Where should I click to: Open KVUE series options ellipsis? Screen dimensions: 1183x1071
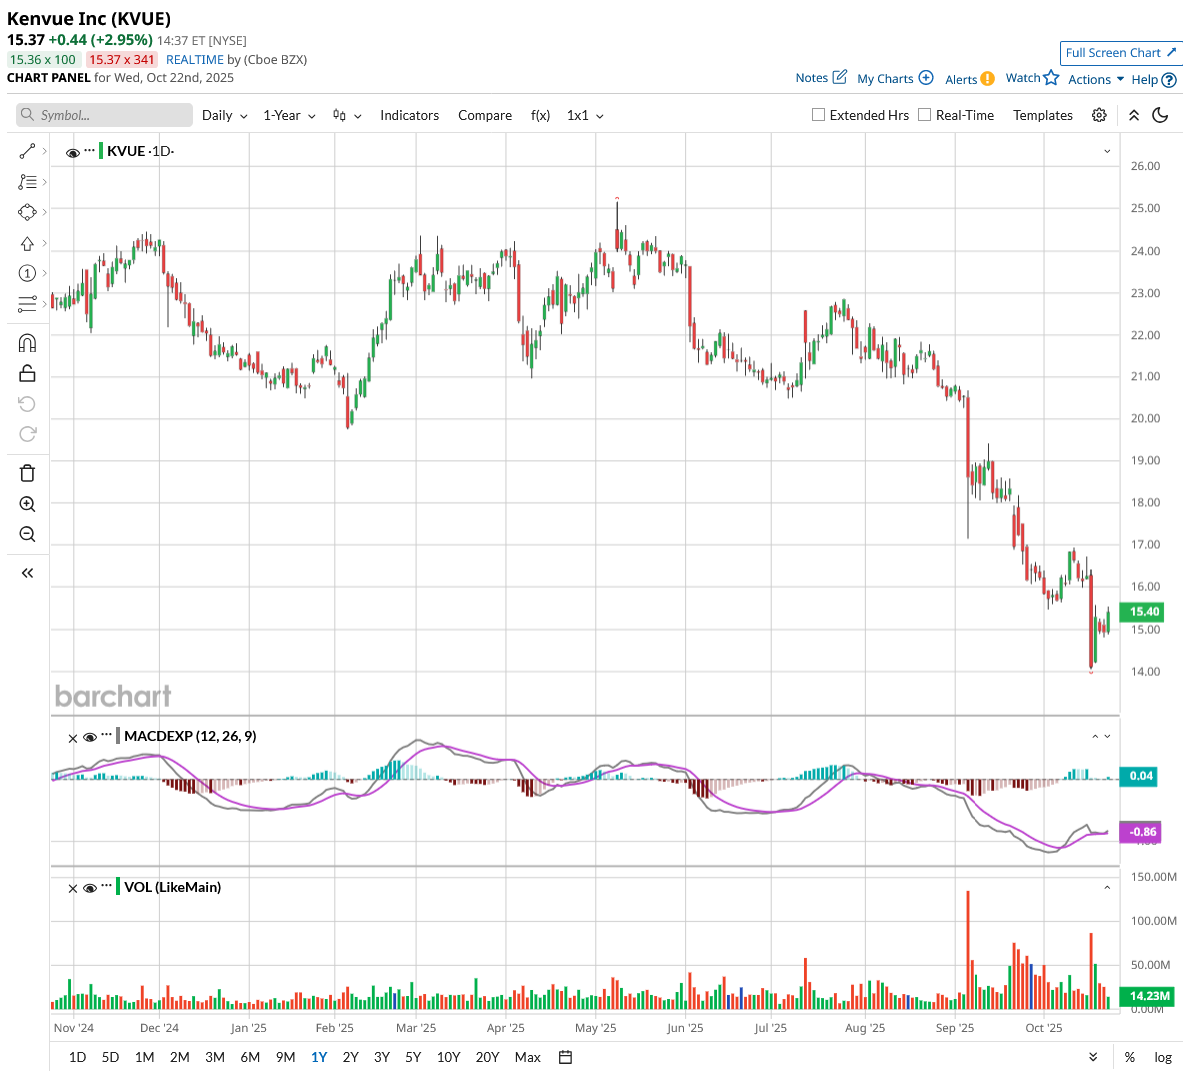[x=89, y=151]
